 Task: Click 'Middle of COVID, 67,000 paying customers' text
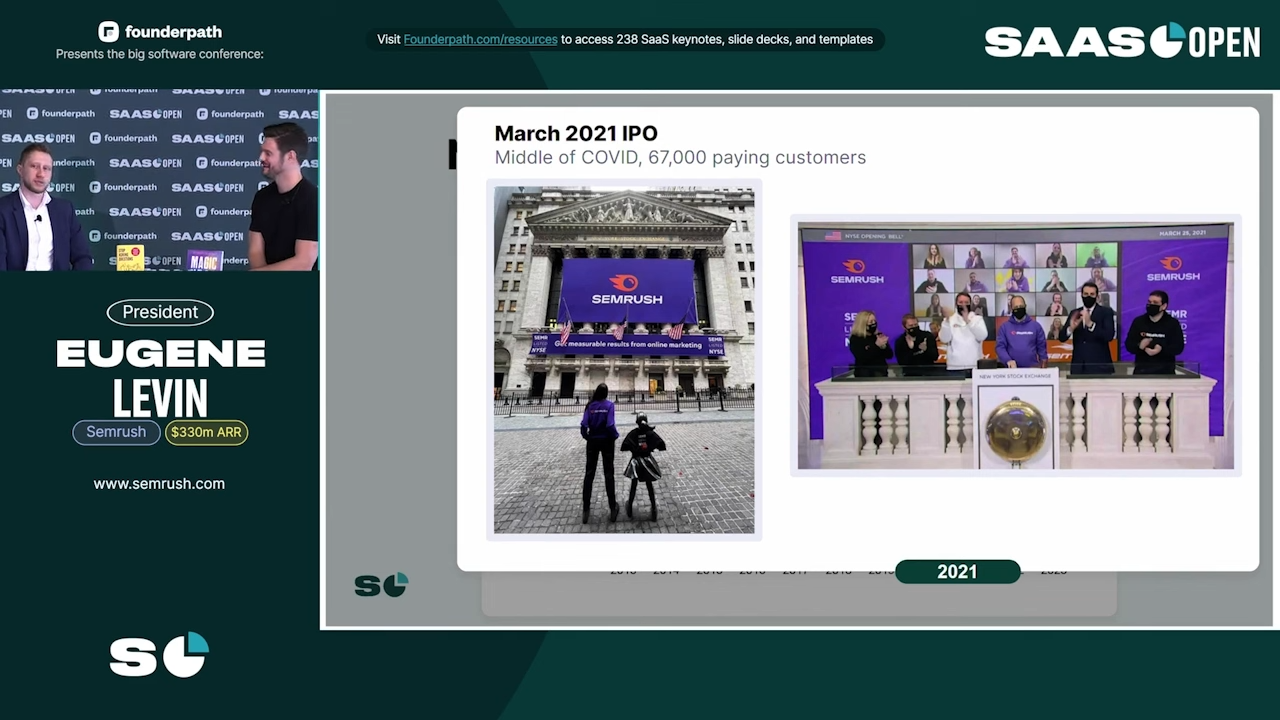click(680, 158)
